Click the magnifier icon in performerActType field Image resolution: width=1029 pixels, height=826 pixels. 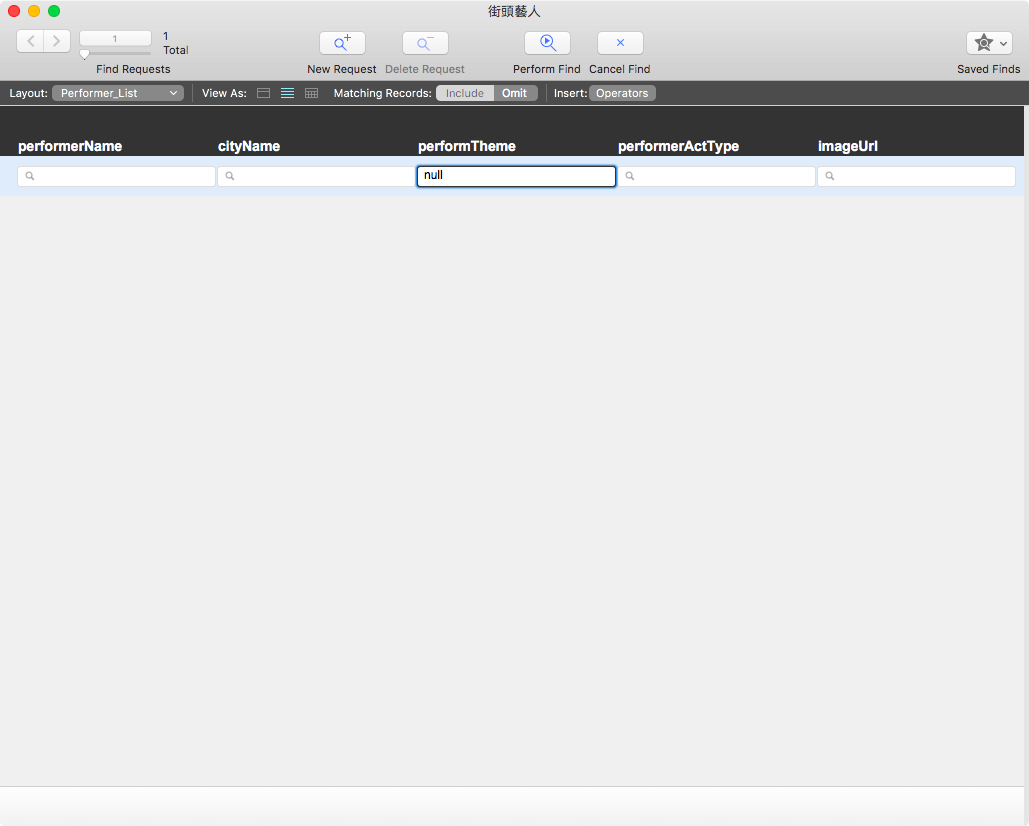(629, 176)
